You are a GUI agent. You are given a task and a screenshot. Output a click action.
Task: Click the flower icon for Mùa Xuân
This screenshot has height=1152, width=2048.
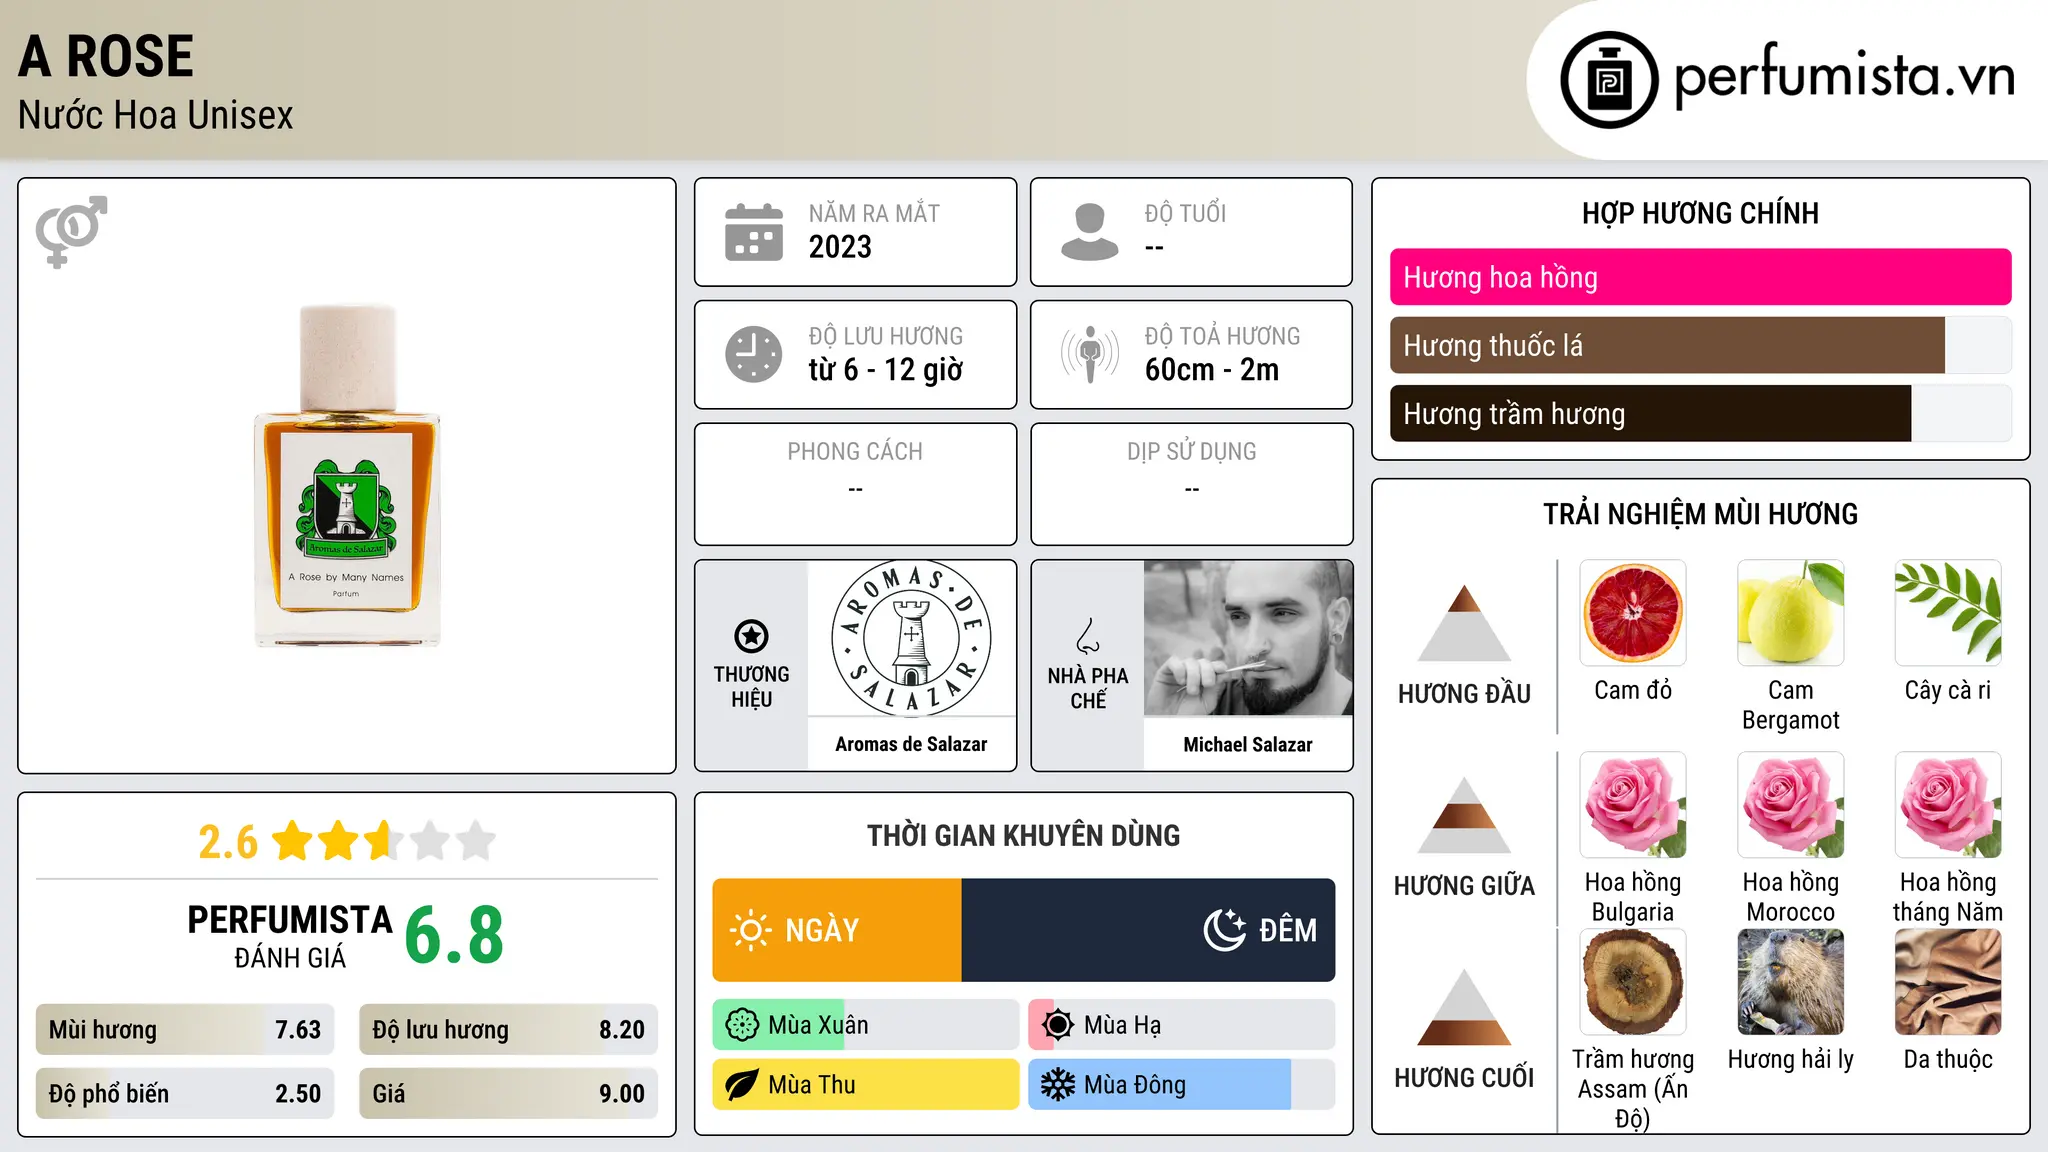coord(742,1025)
